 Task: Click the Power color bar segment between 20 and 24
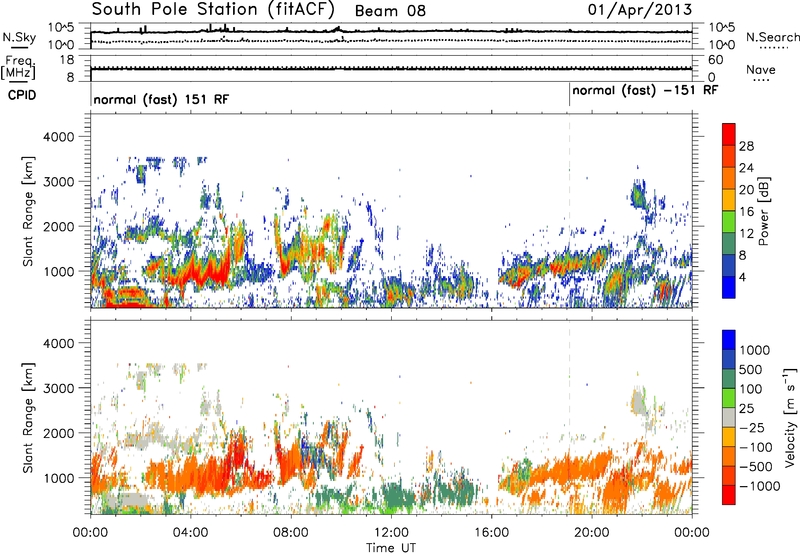click(729, 178)
